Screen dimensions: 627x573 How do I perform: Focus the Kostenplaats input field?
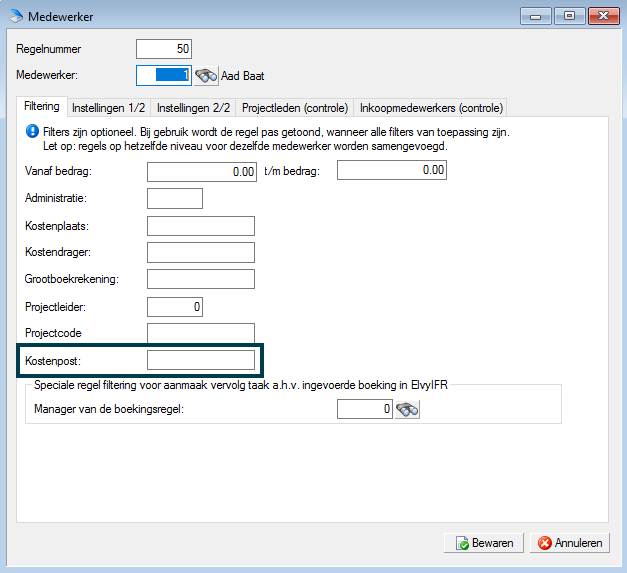coord(201,226)
